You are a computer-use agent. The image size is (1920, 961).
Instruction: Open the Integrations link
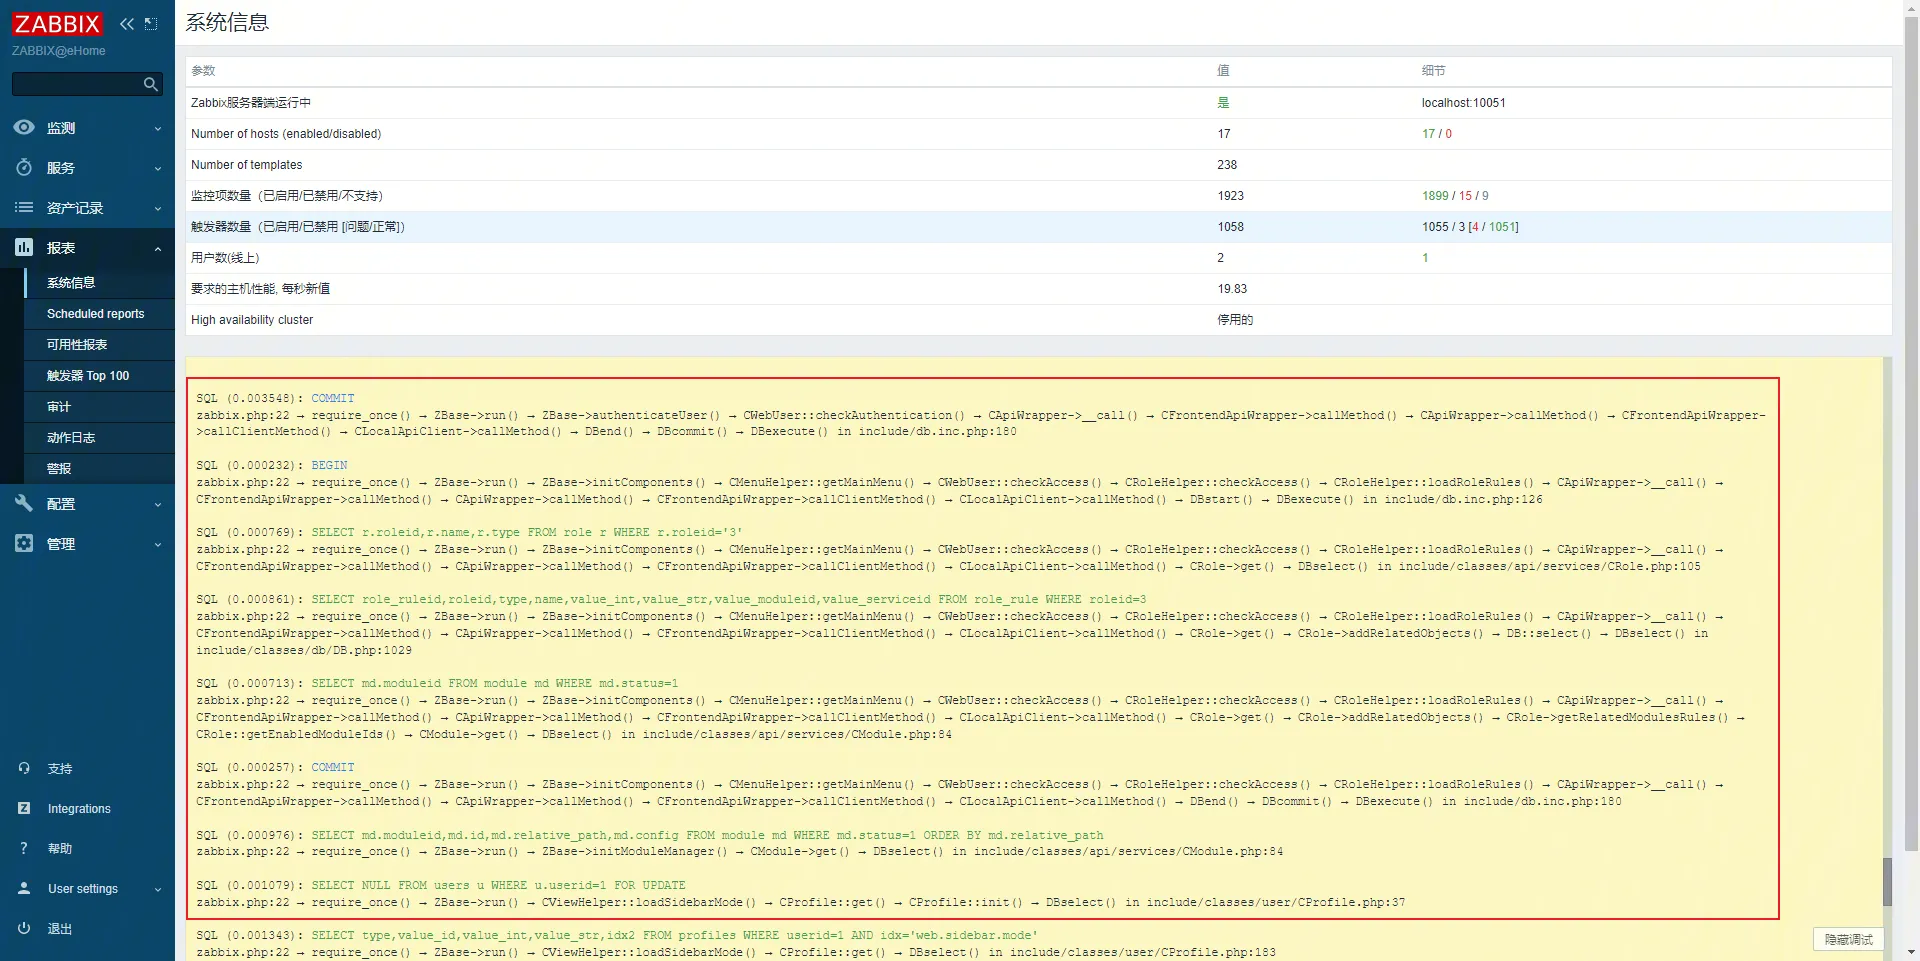pyautogui.click(x=79, y=809)
